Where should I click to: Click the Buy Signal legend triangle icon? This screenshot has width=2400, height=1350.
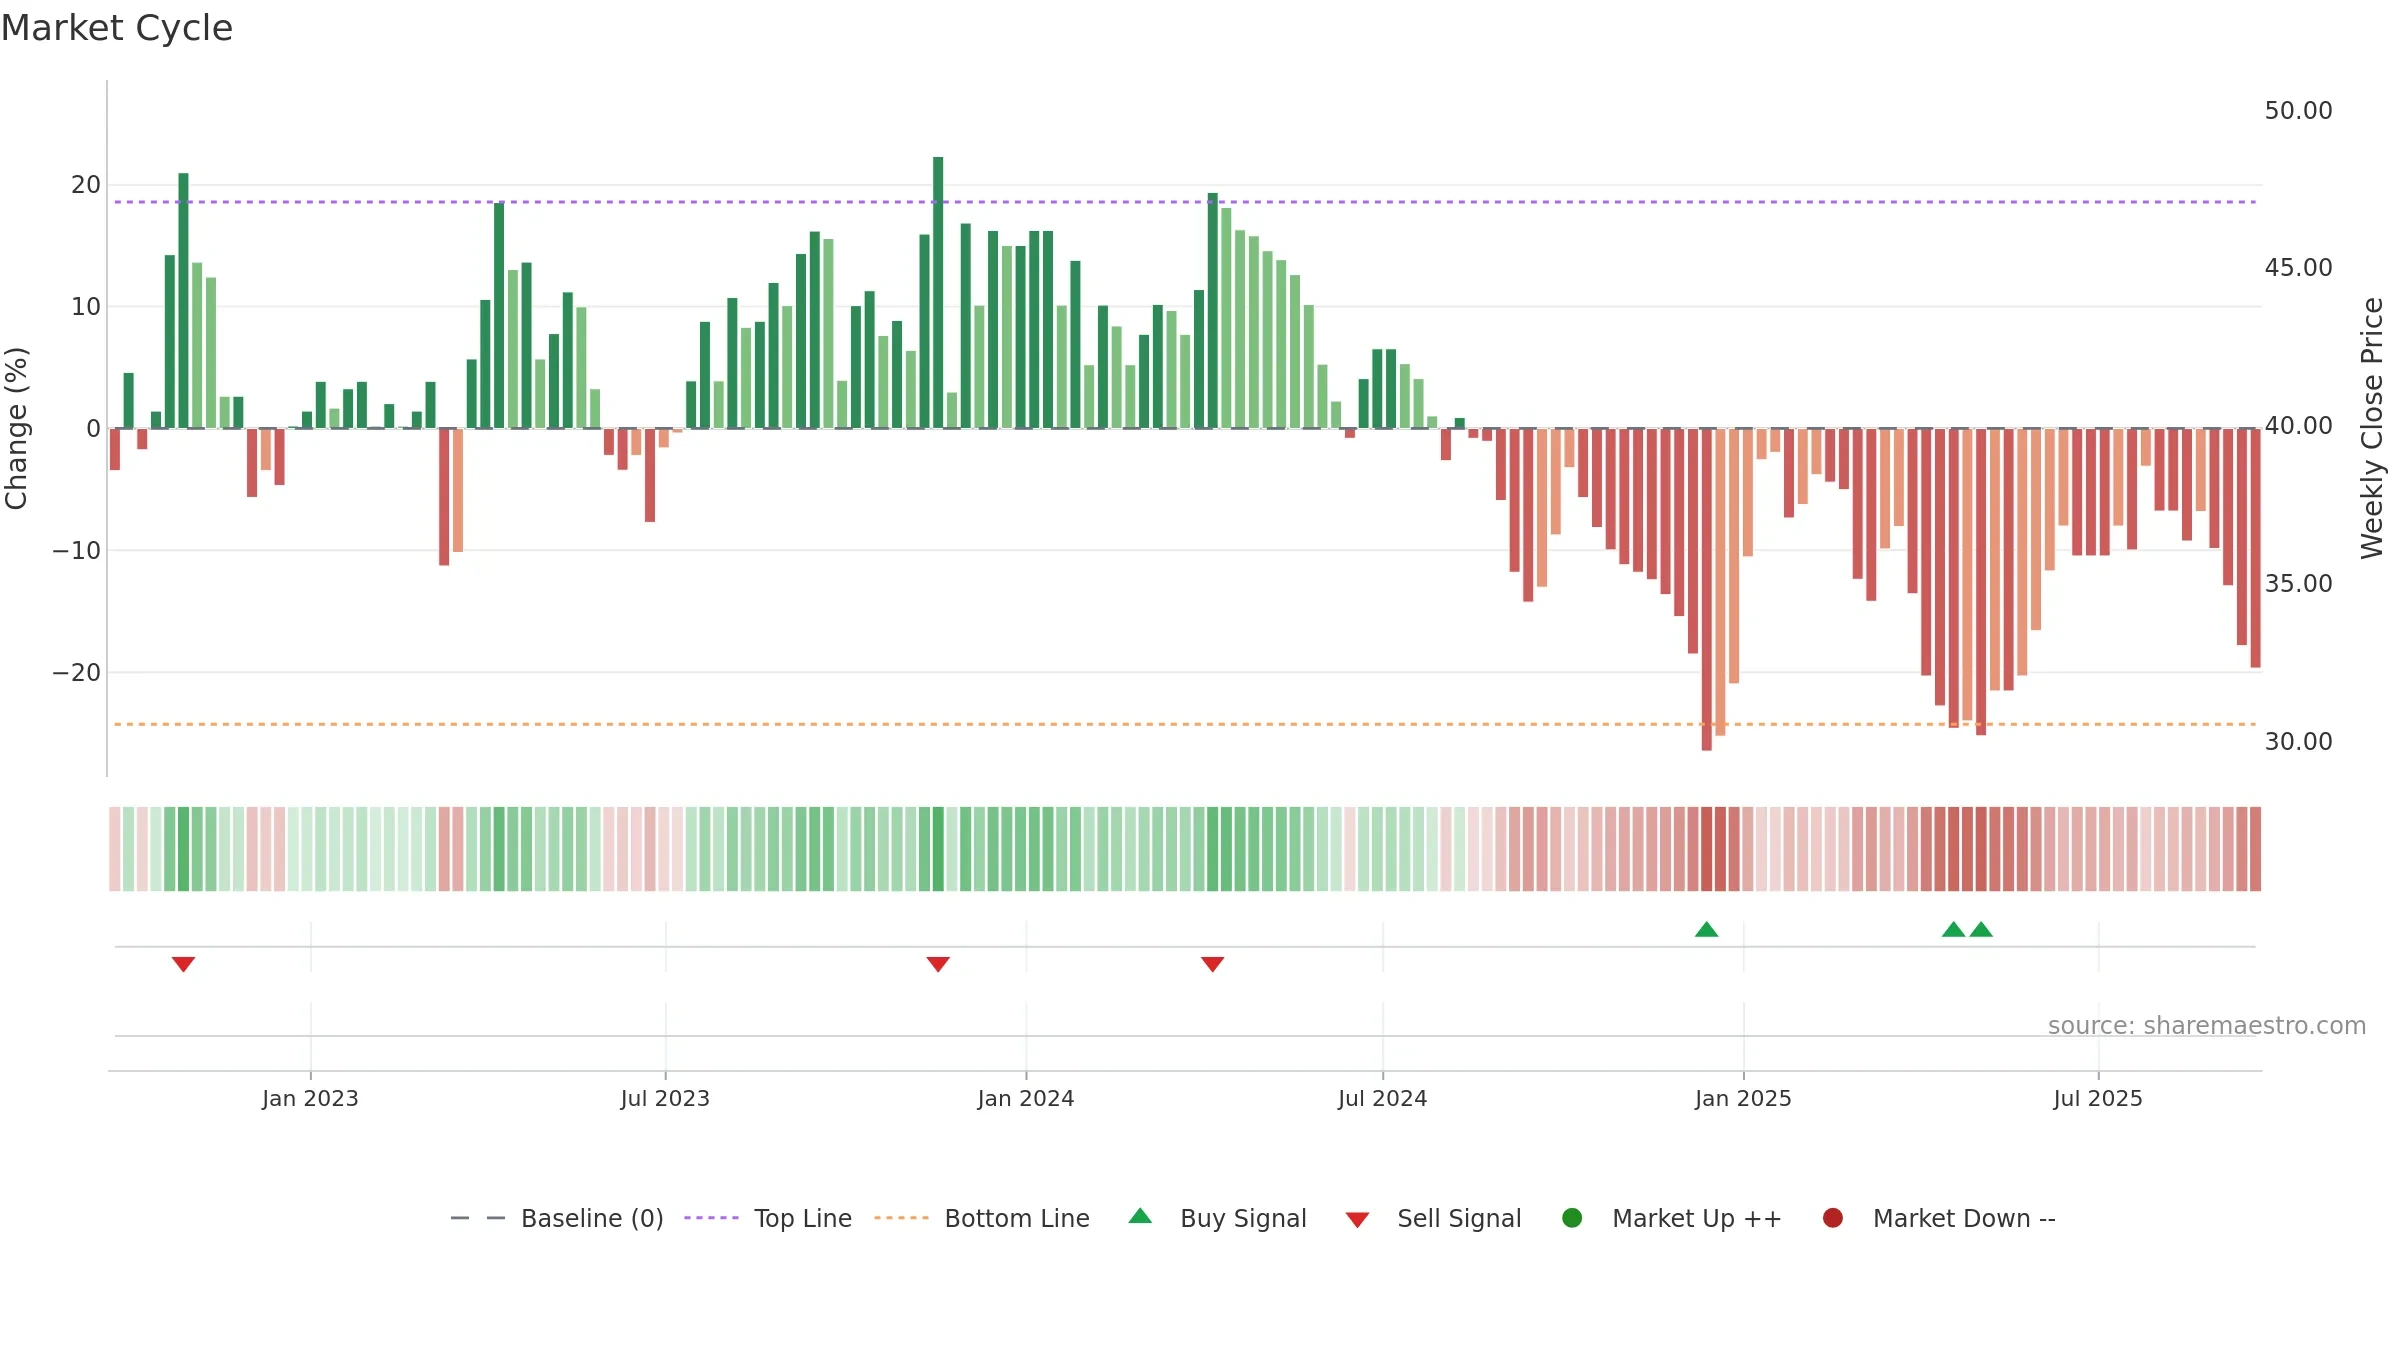[1140, 1216]
